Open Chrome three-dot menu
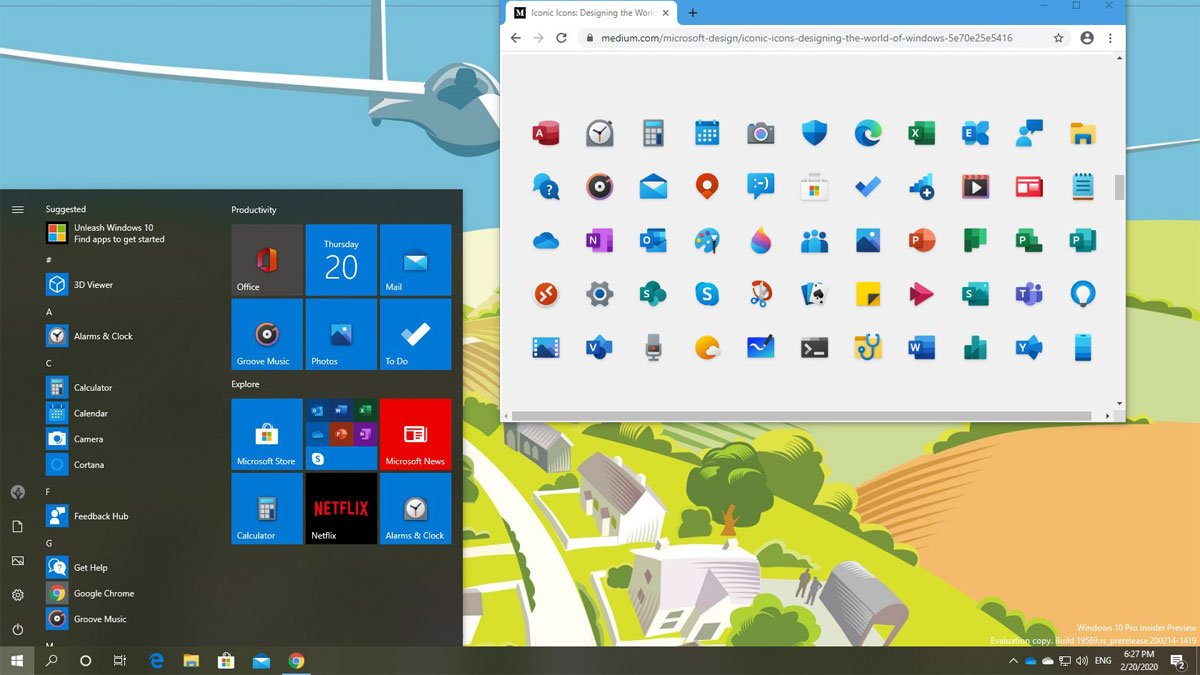1200x675 pixels. [1111, 38]
